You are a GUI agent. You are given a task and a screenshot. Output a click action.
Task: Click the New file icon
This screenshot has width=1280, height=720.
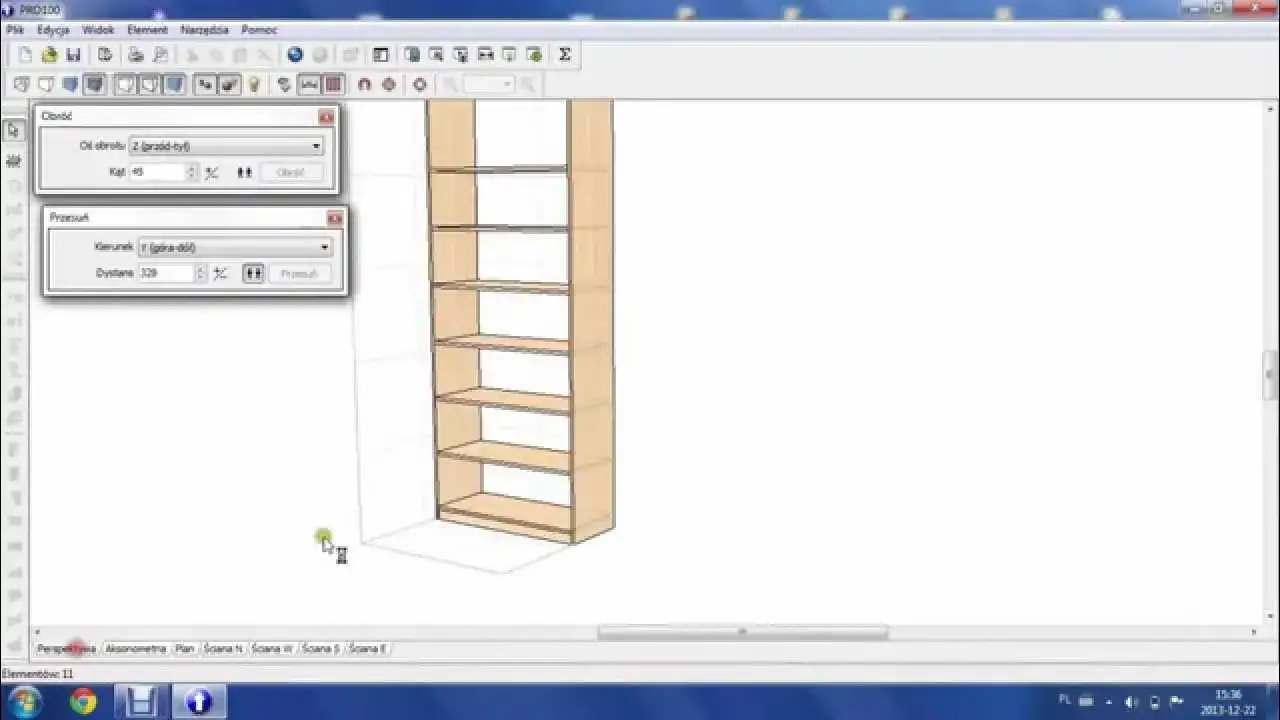(x=25, y=55)
